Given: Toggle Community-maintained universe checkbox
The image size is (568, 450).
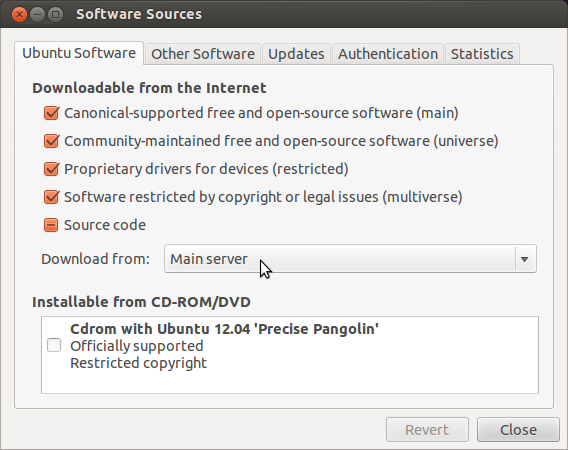Looking at the screenshot, I should (x=51, y=141).
